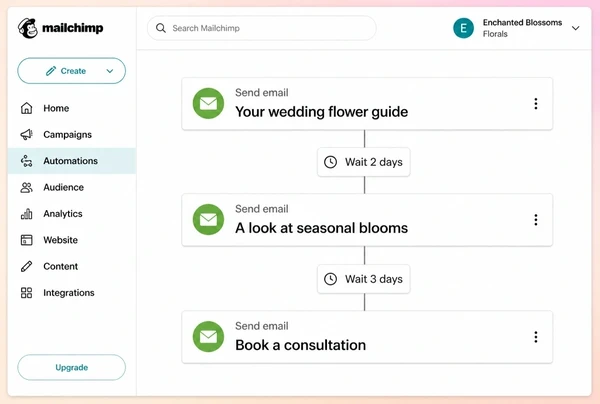This screenshot has height=404, width=600.
Task: Click into the Search Mailchimp field
Action: (x=262, y=28)
